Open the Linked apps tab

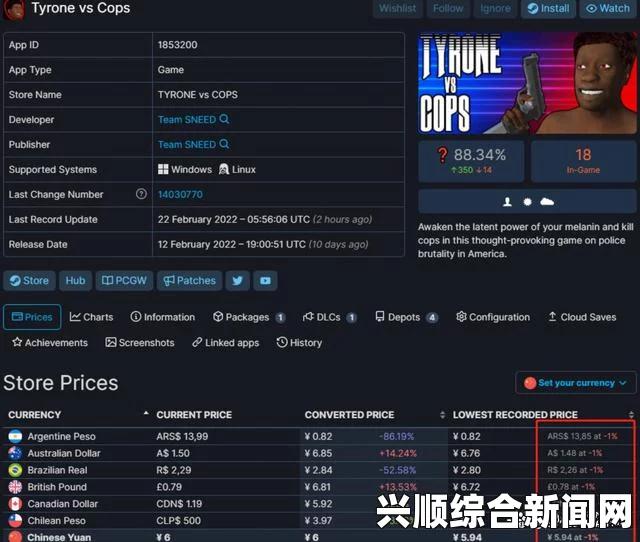point(225,342)
